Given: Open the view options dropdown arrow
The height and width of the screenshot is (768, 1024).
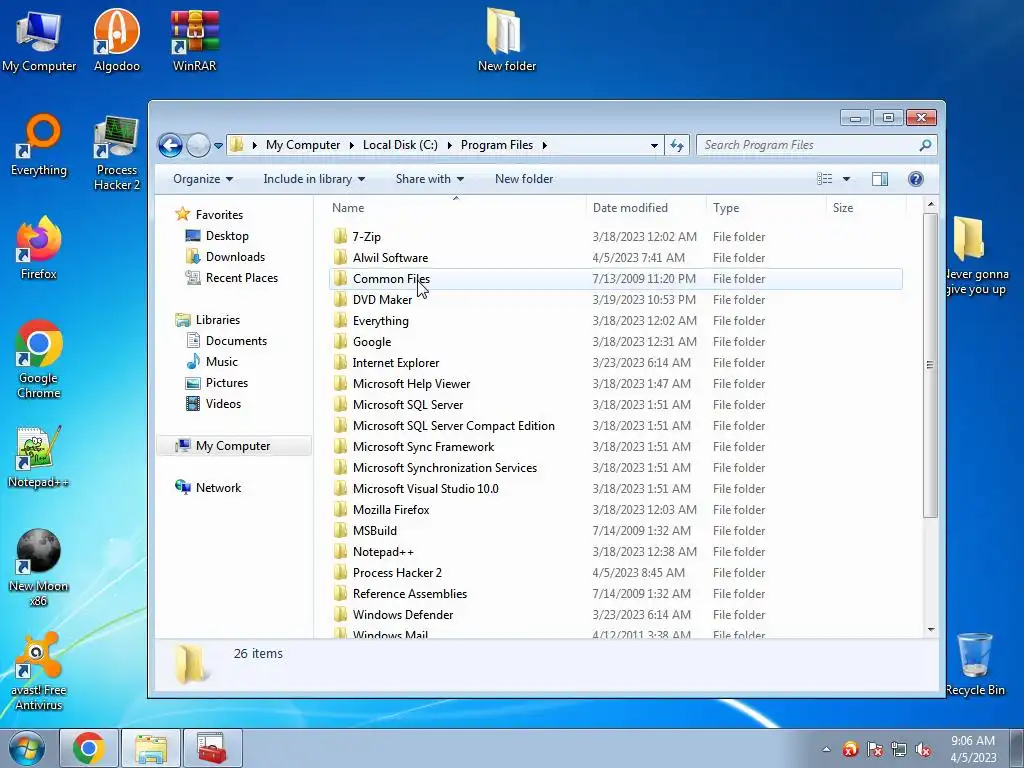Looking at the screenshot, I should point(846,179).
